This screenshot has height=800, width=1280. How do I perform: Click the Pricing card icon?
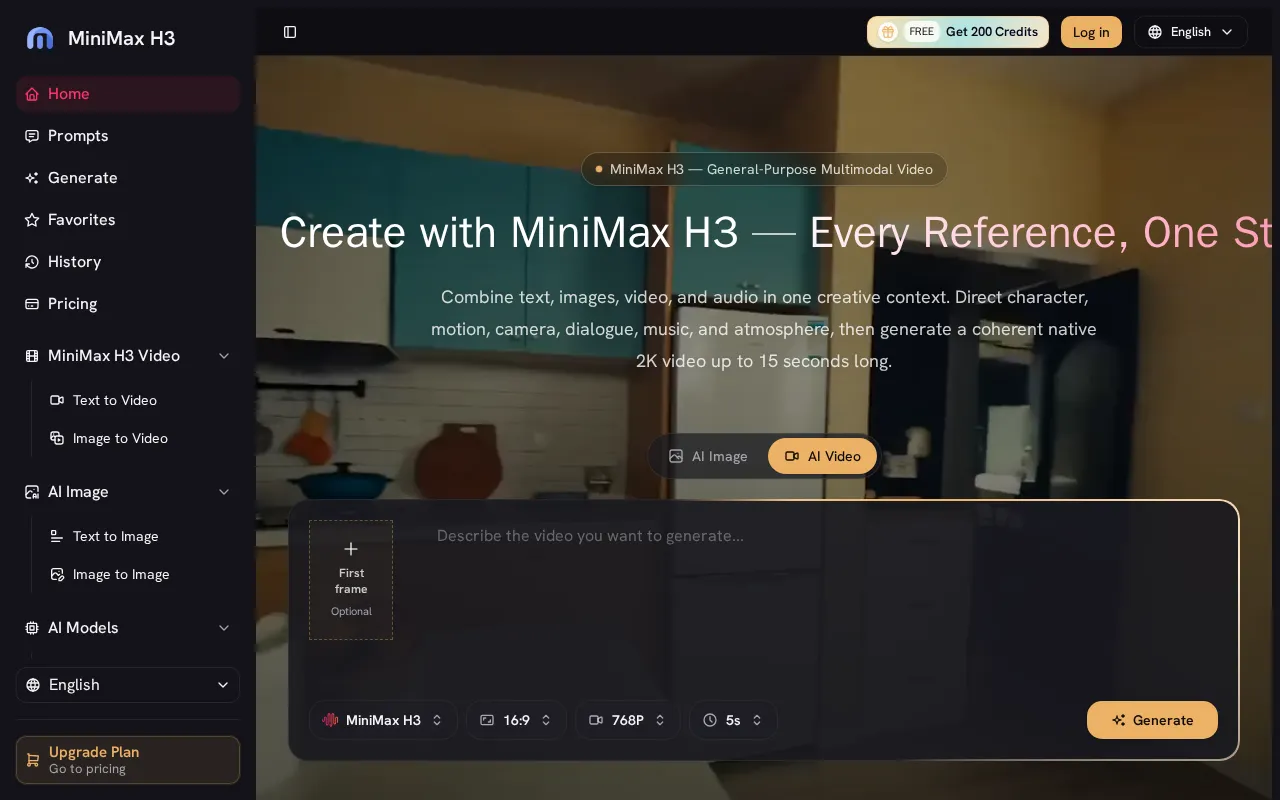click(x=32, y=304)
